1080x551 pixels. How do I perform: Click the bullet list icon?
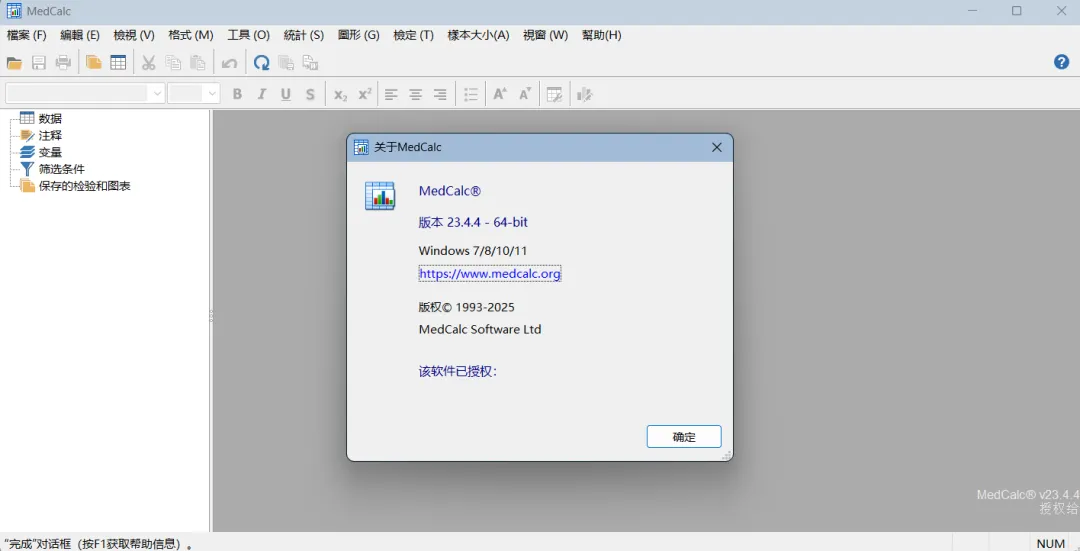pos(471,94)
